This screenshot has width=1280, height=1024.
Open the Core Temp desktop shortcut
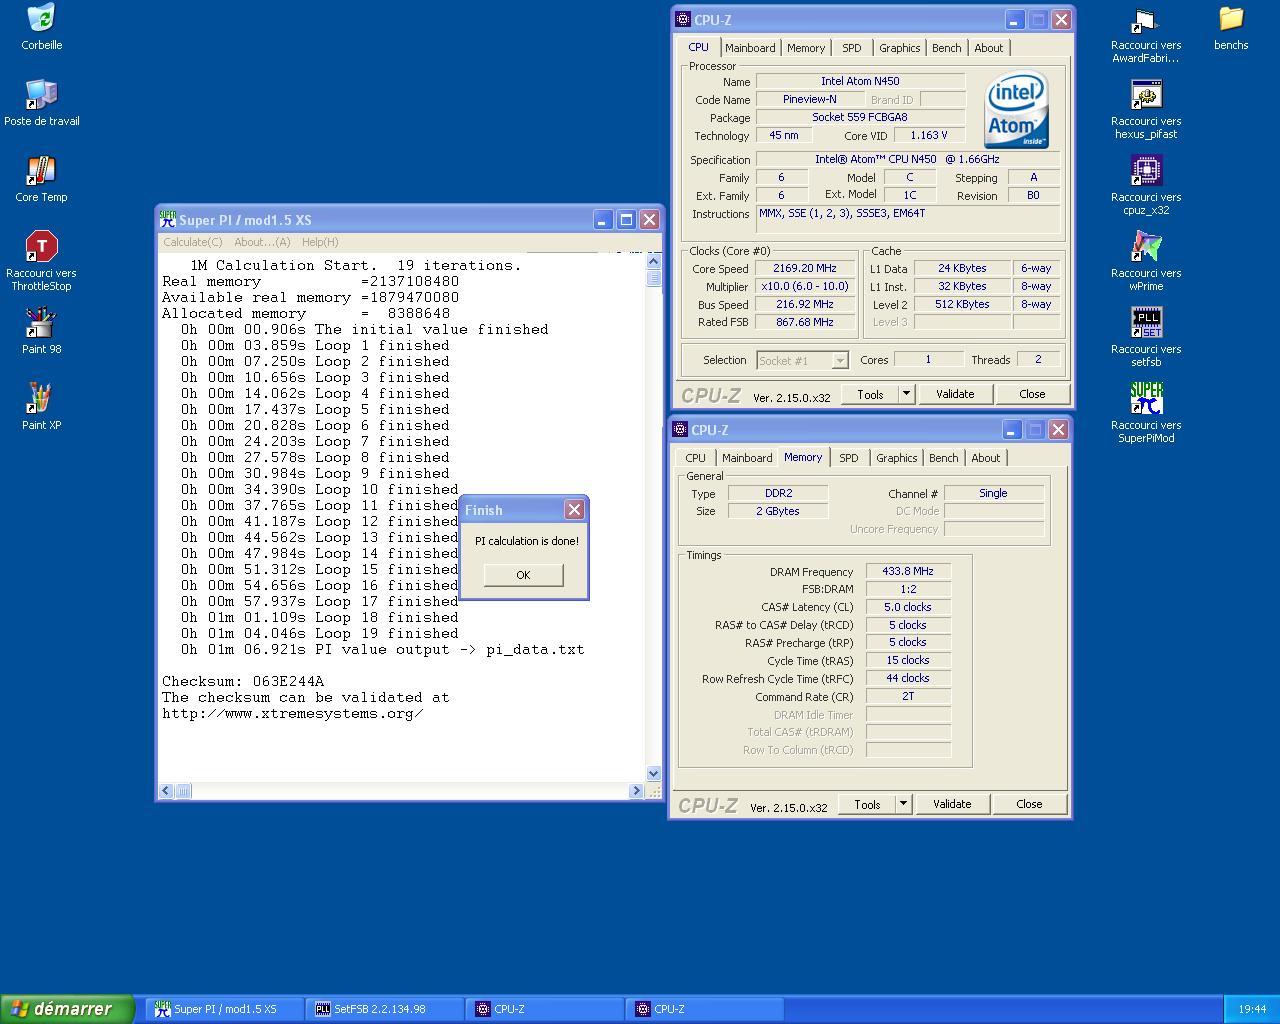(x=41, y=171)
